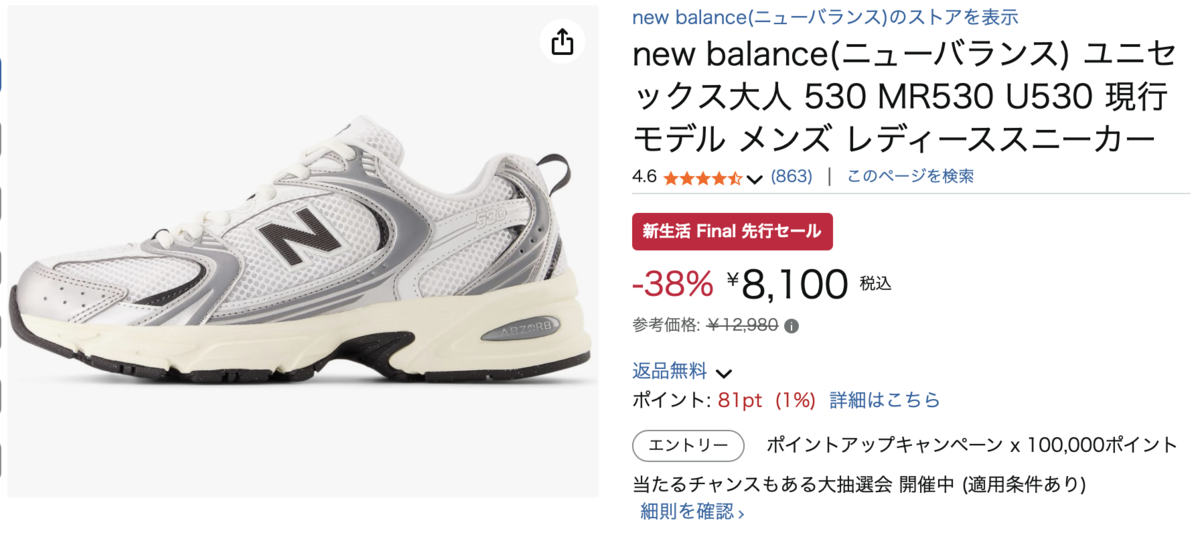The image size is (1200, 541).
Task: Click the このページを検索 link
Action: (x=910, y=176)
